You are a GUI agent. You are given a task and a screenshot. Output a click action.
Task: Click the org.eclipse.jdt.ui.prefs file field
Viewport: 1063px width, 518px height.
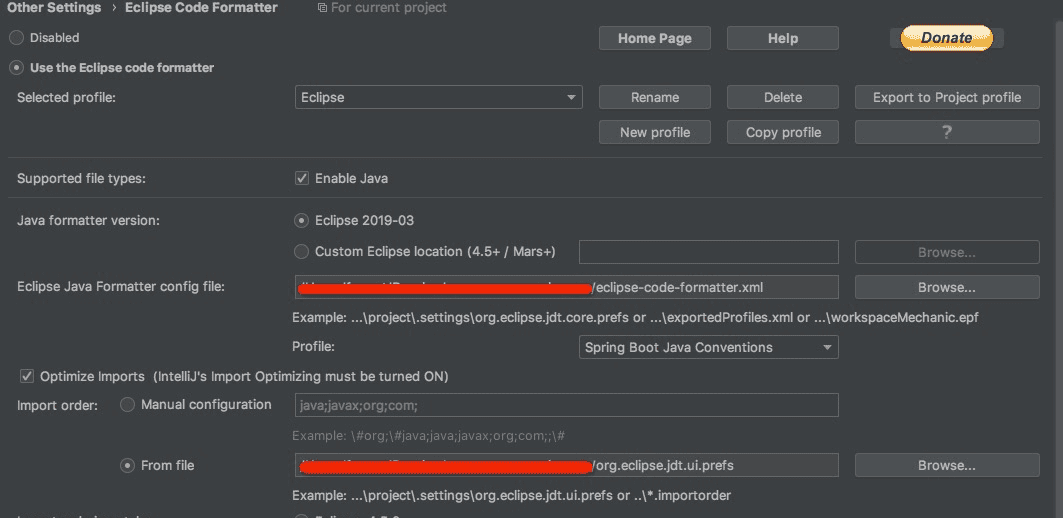(567, 465)
